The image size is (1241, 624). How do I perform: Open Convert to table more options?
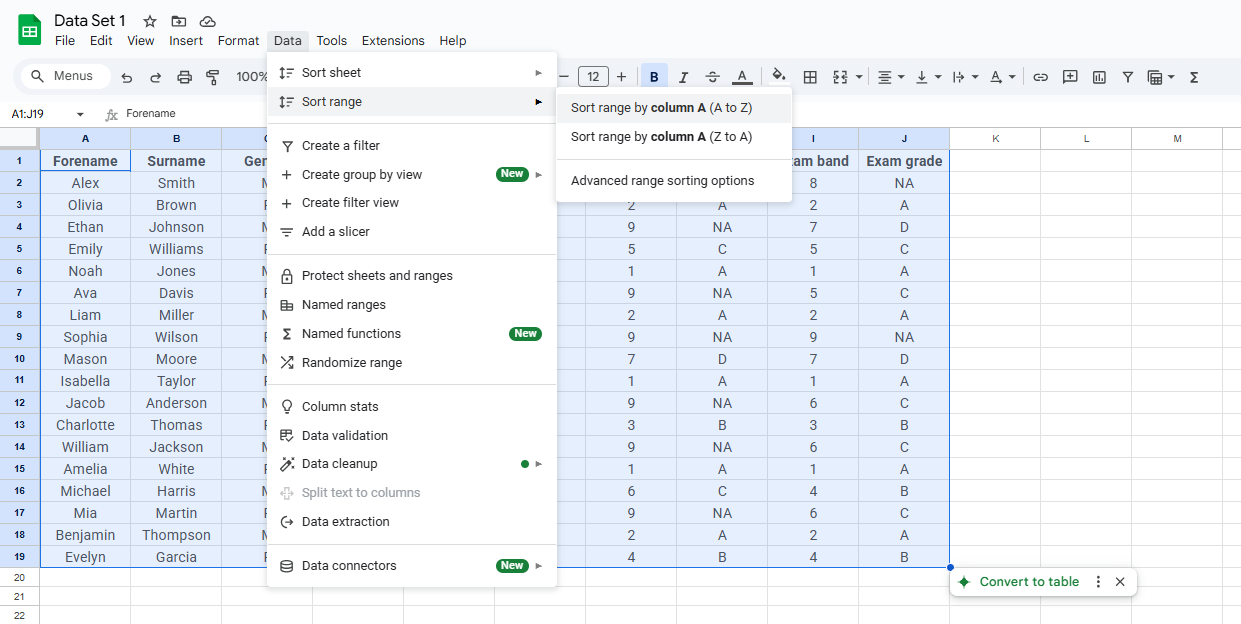(1098, 582)
